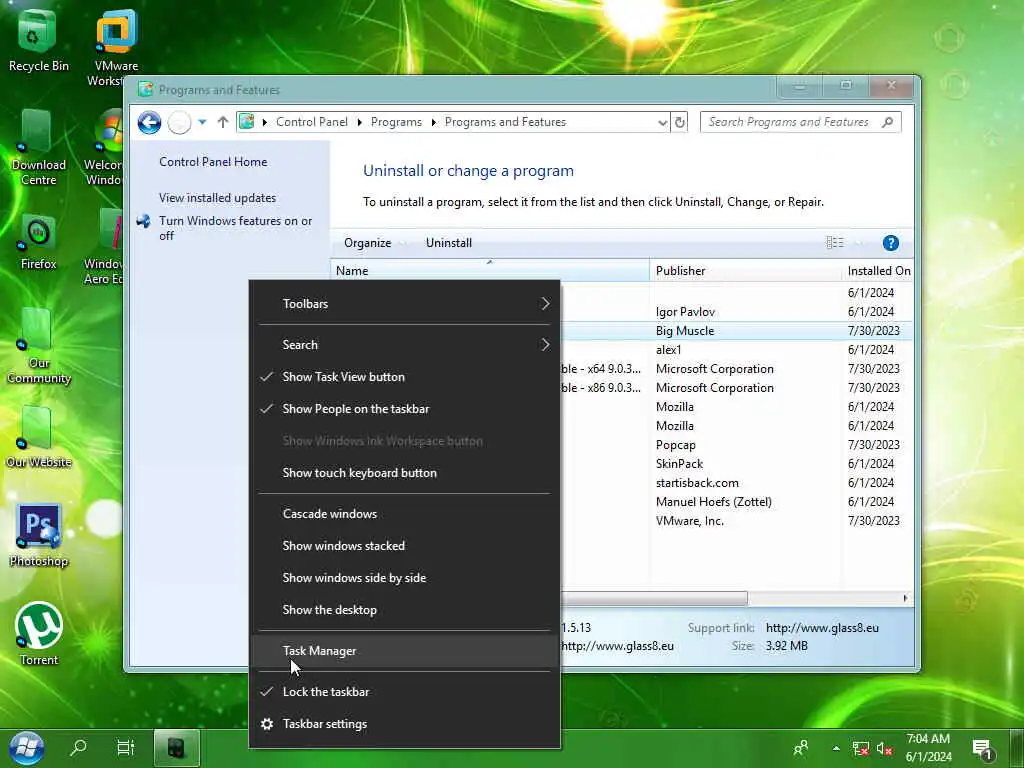Click the Windows Start orb
Image resolution: width=1024 pixels, height=768 pixels.
(x=27, y=748)
